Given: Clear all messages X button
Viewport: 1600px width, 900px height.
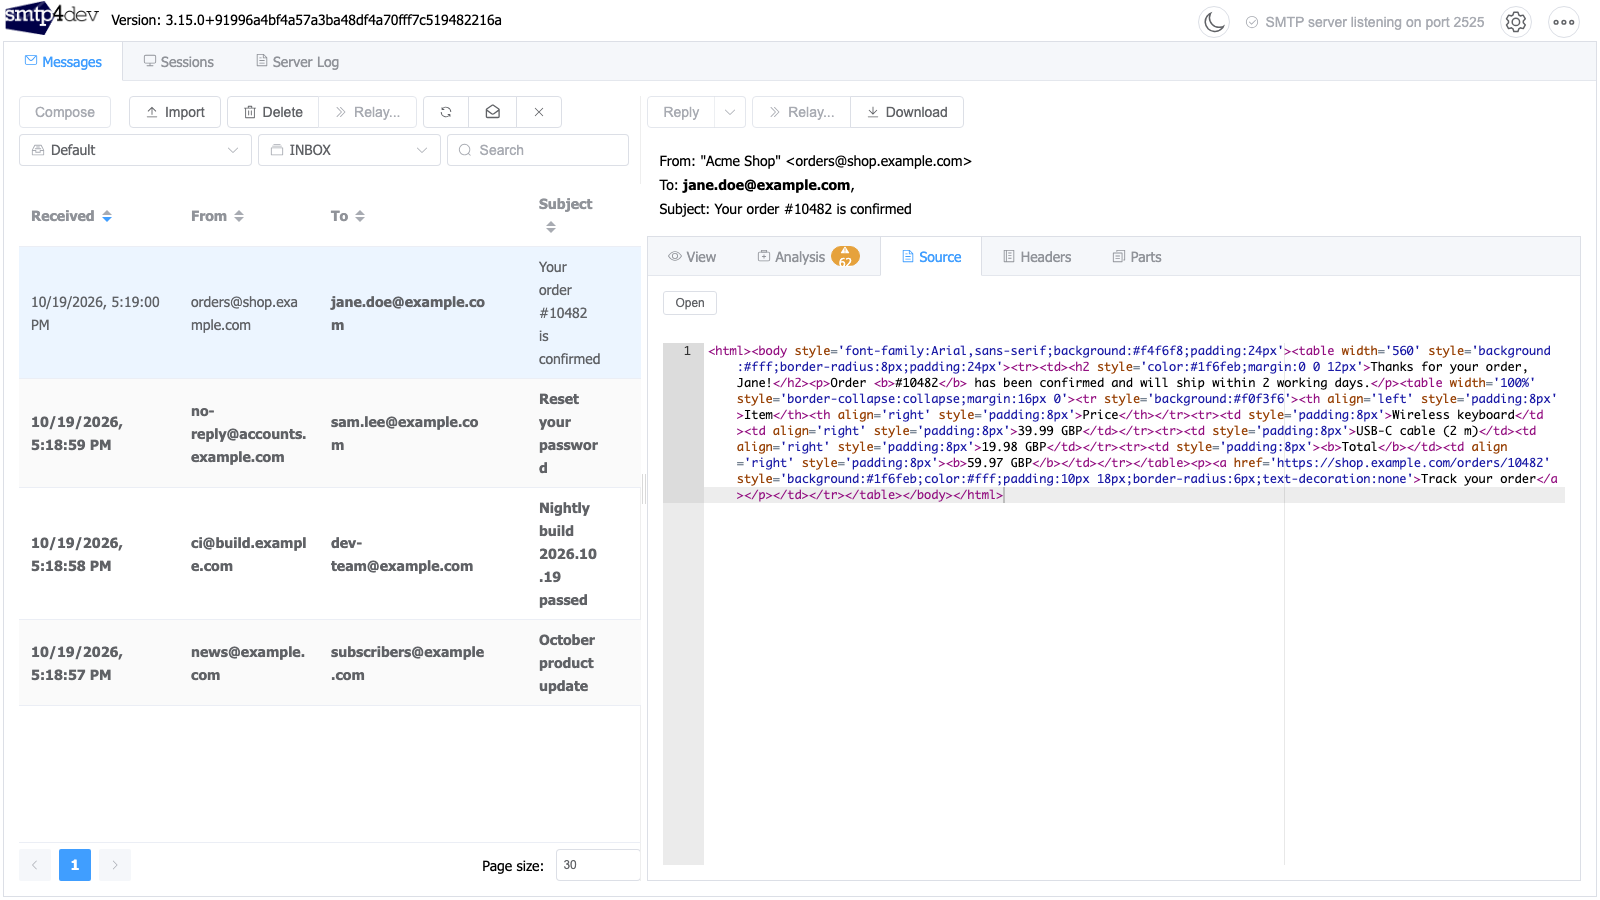Looking at the screenshot, I should pyautogui.click(x=539, y=112).
